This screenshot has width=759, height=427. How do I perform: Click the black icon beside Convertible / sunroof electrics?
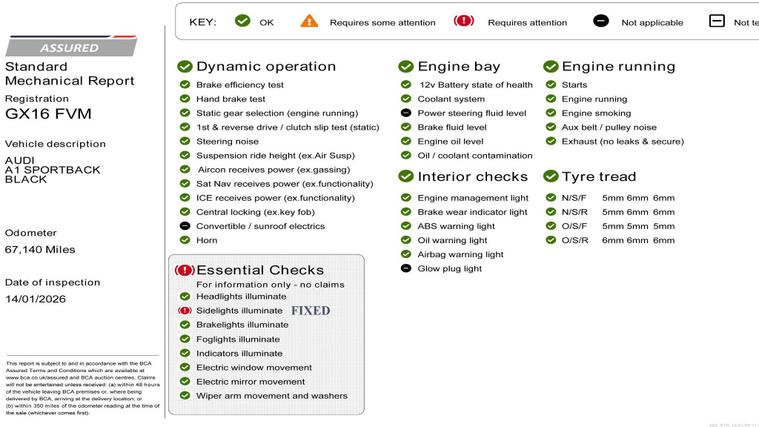click(185, 226)
